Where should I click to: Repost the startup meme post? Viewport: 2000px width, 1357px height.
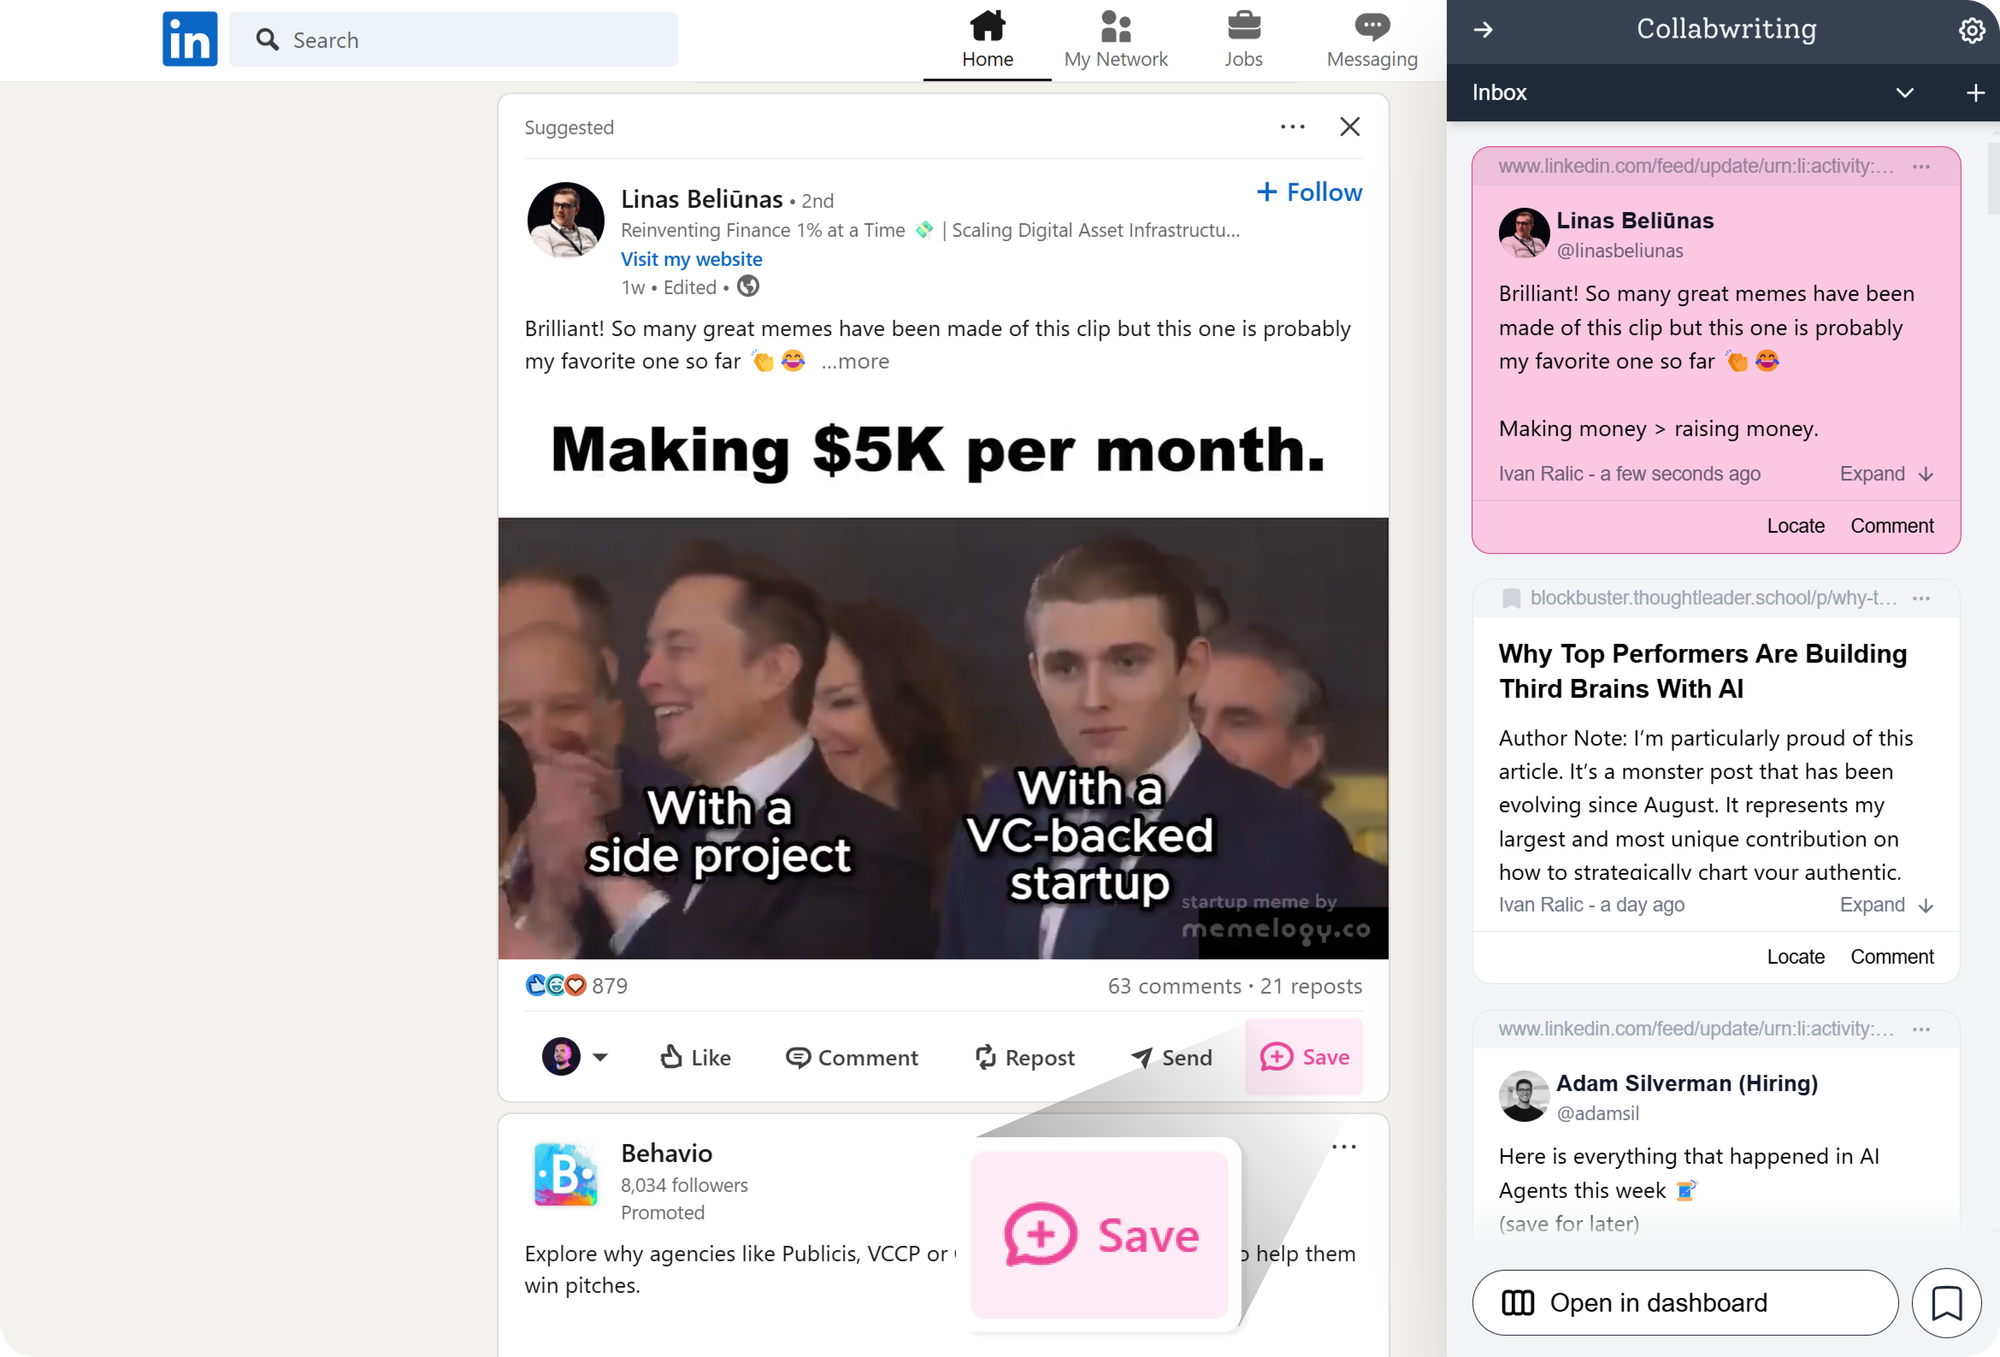1024,1057
